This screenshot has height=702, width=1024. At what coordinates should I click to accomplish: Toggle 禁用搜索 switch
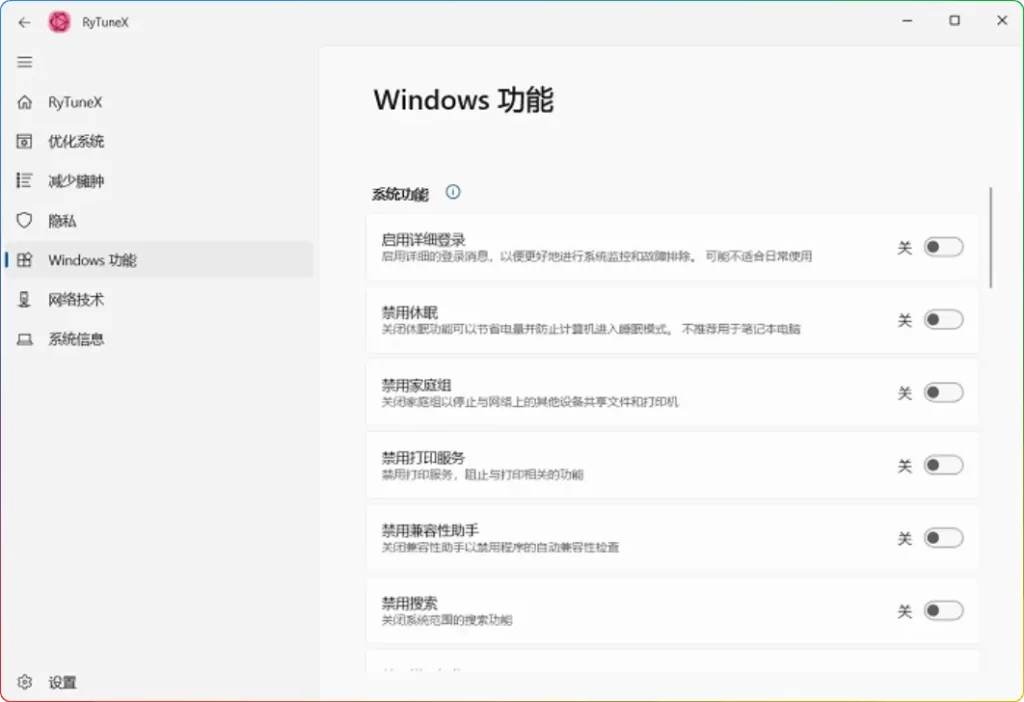[x=943, y=611]
